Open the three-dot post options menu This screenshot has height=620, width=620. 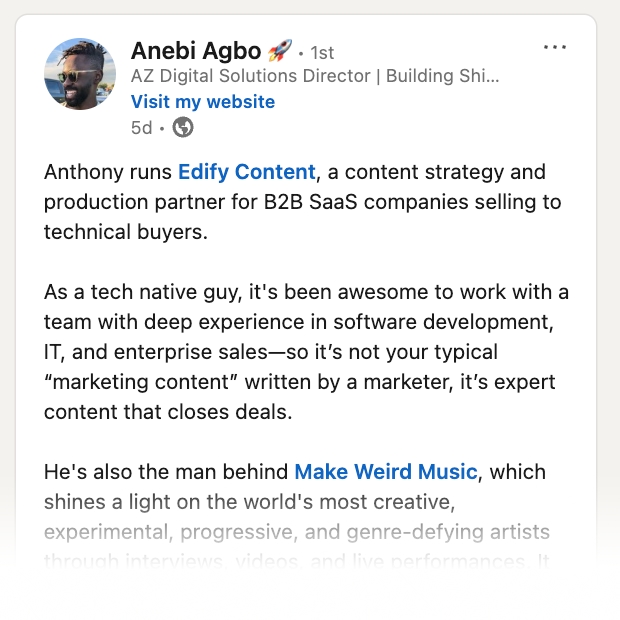pyautogui.click(x=554, y=48)
